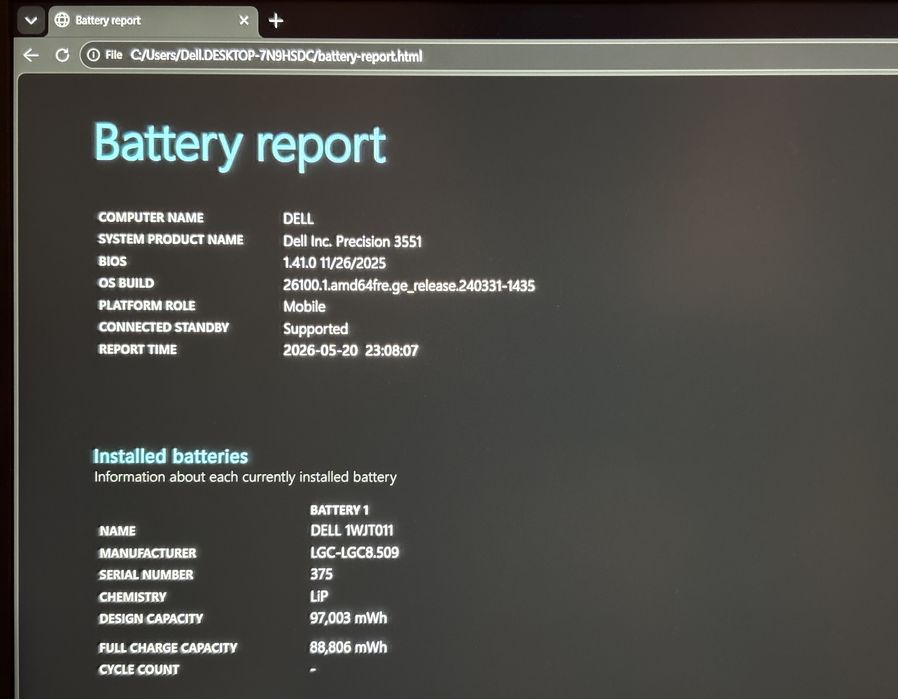Open a new browser tab
This screenshot has height=699, width=898.
[x=276, y=21]
